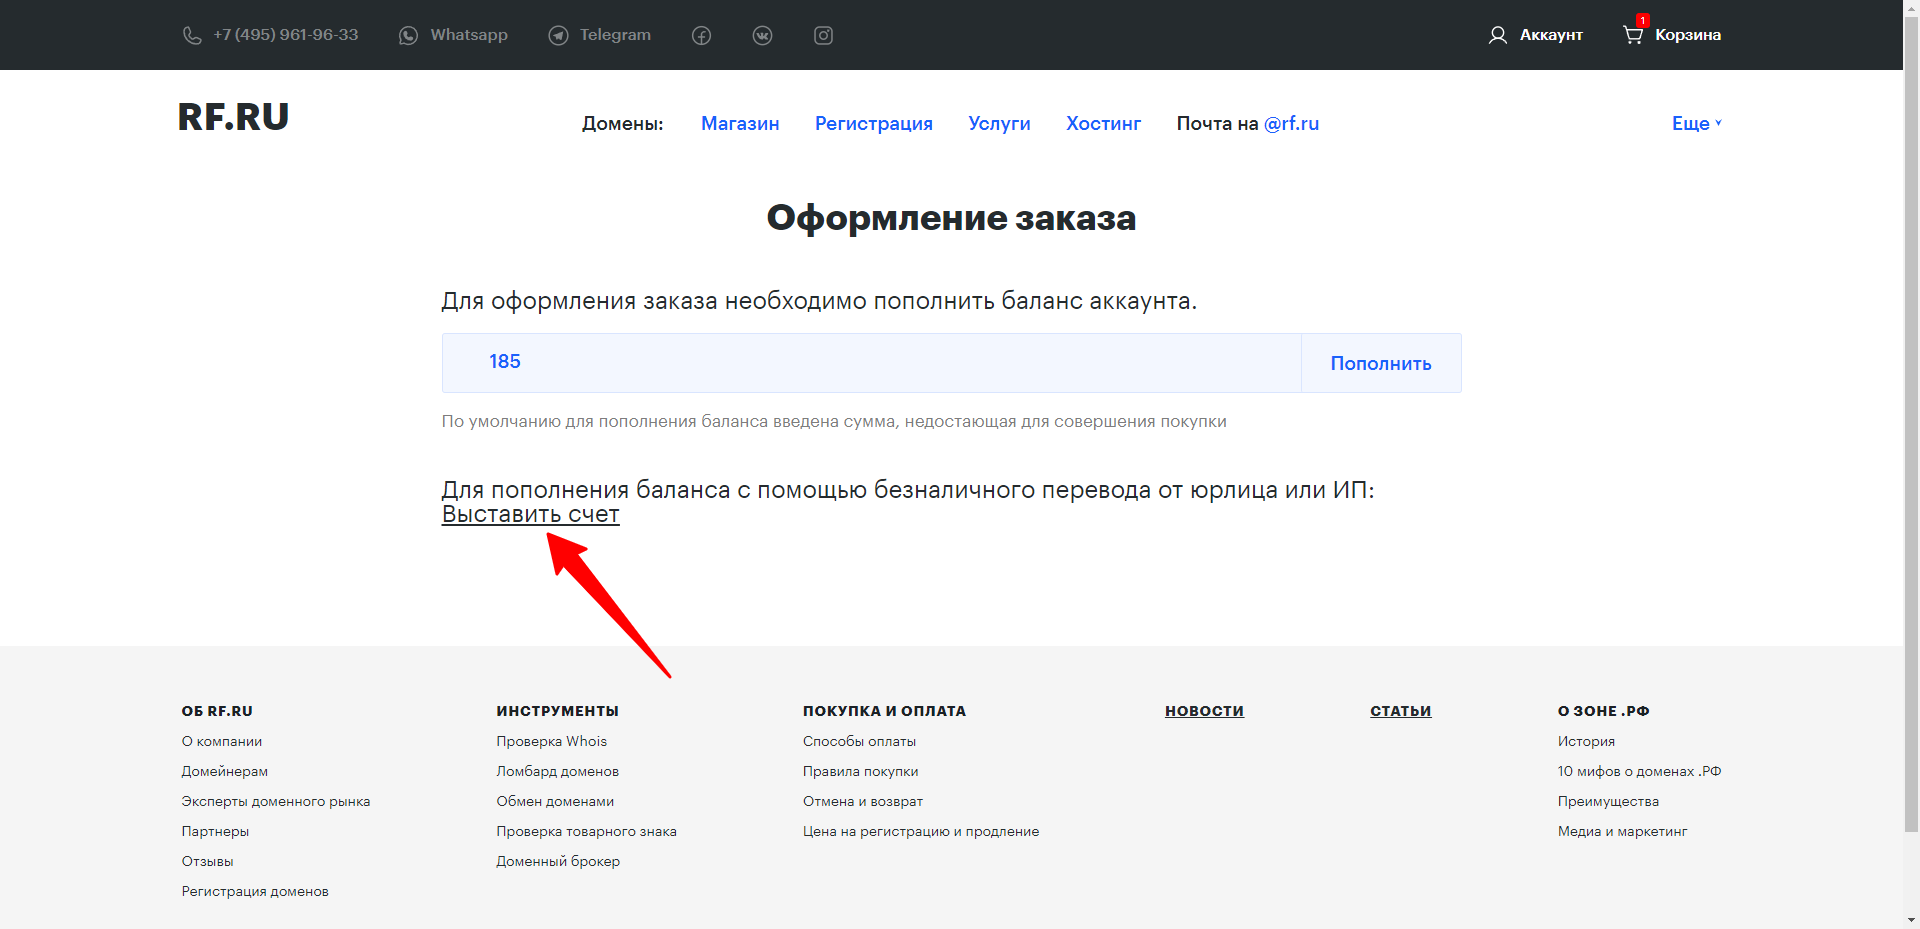Open Способы оплаты footer link
The image size is (1920, 929).
point(859,741)
